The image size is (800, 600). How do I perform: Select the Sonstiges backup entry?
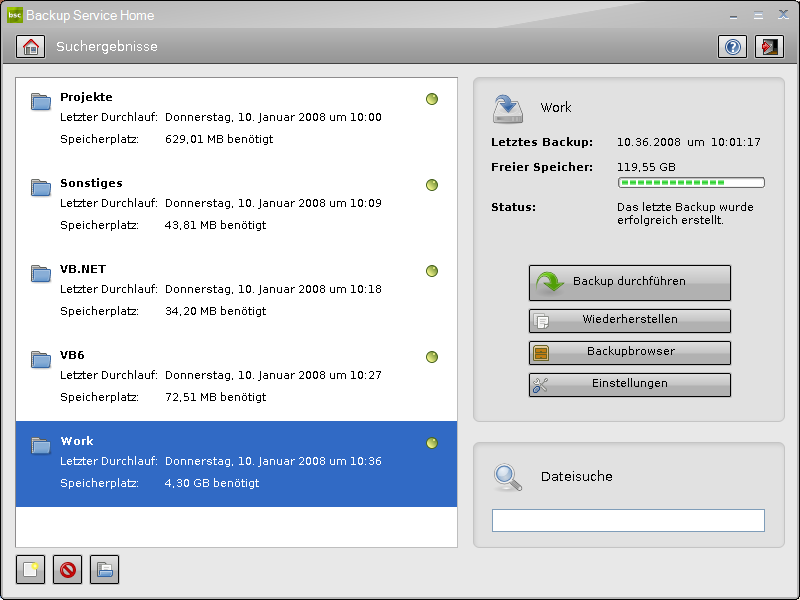[236, 206]
